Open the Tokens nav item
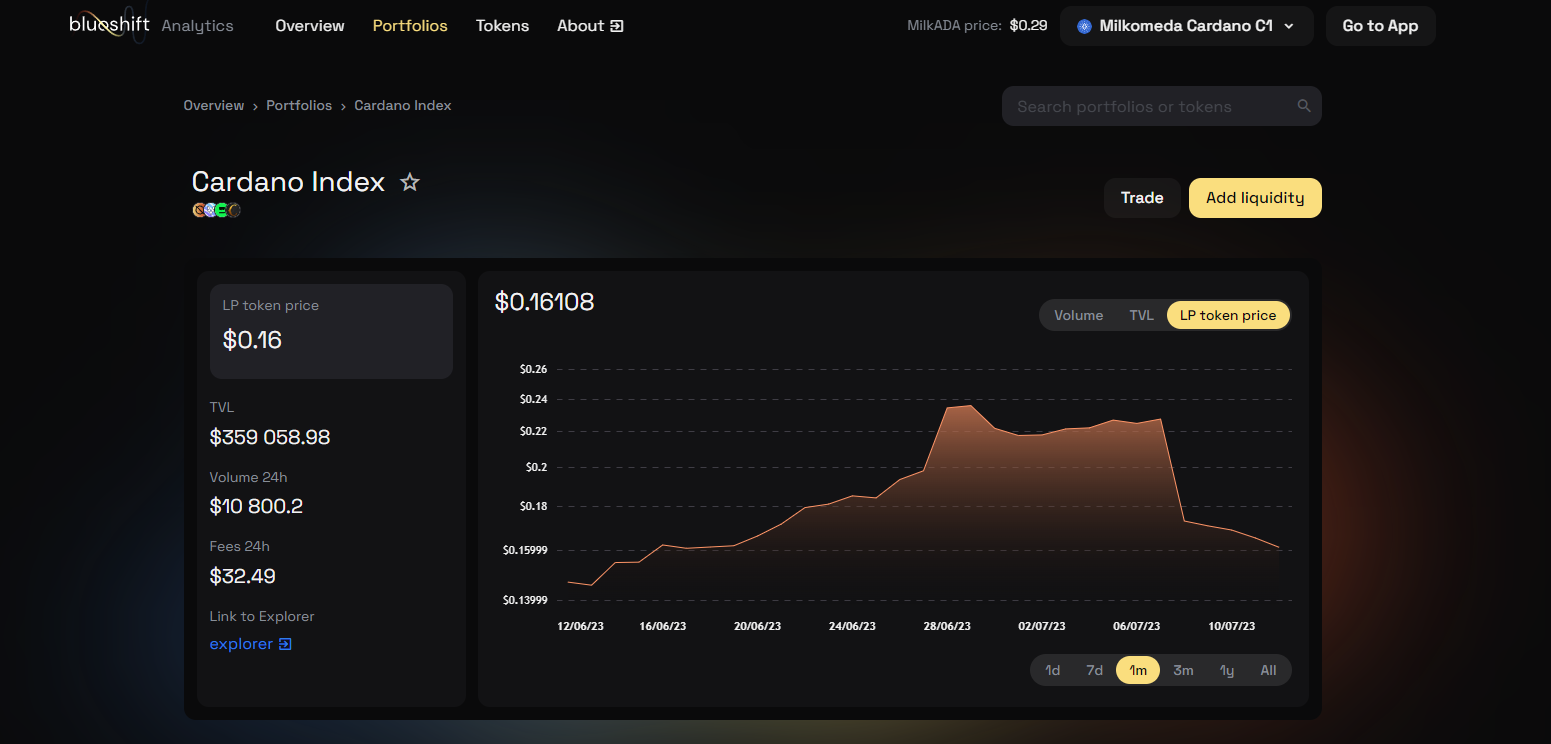 pos(502,26)
